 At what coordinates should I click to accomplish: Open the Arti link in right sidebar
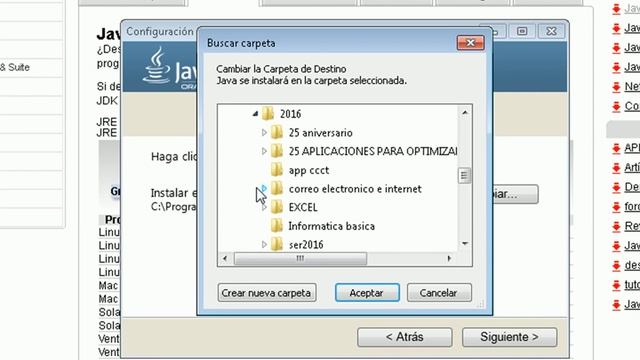coord(632,167)
